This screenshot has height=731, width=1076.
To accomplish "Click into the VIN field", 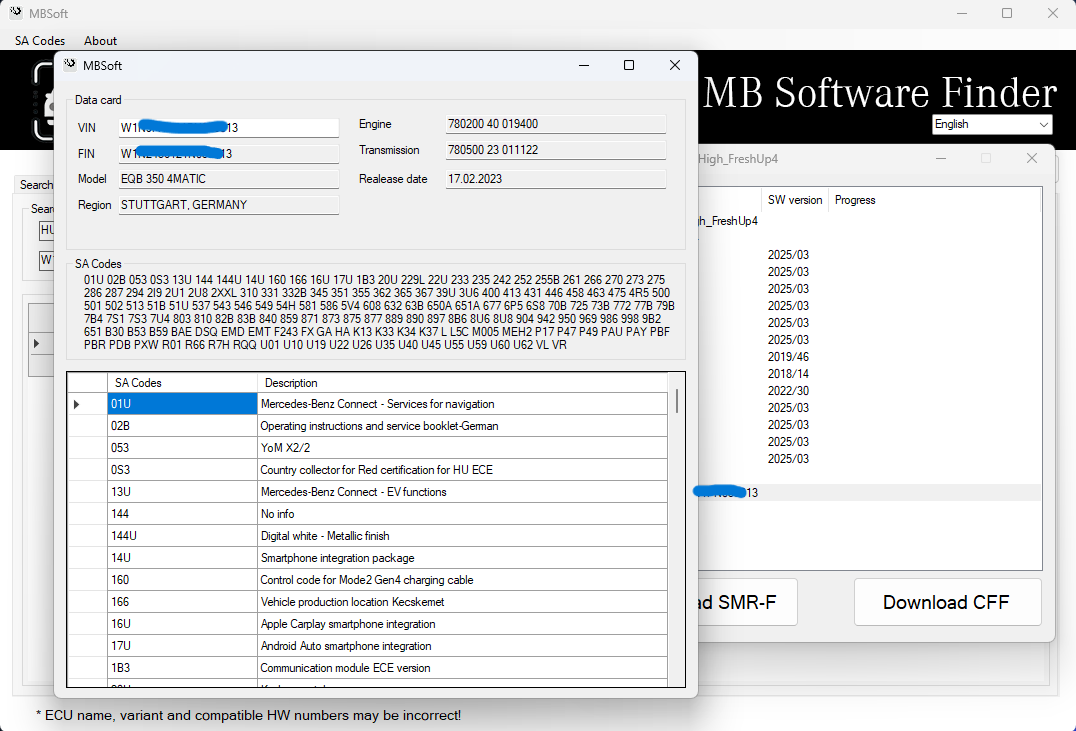I will [x=228, y=128].
